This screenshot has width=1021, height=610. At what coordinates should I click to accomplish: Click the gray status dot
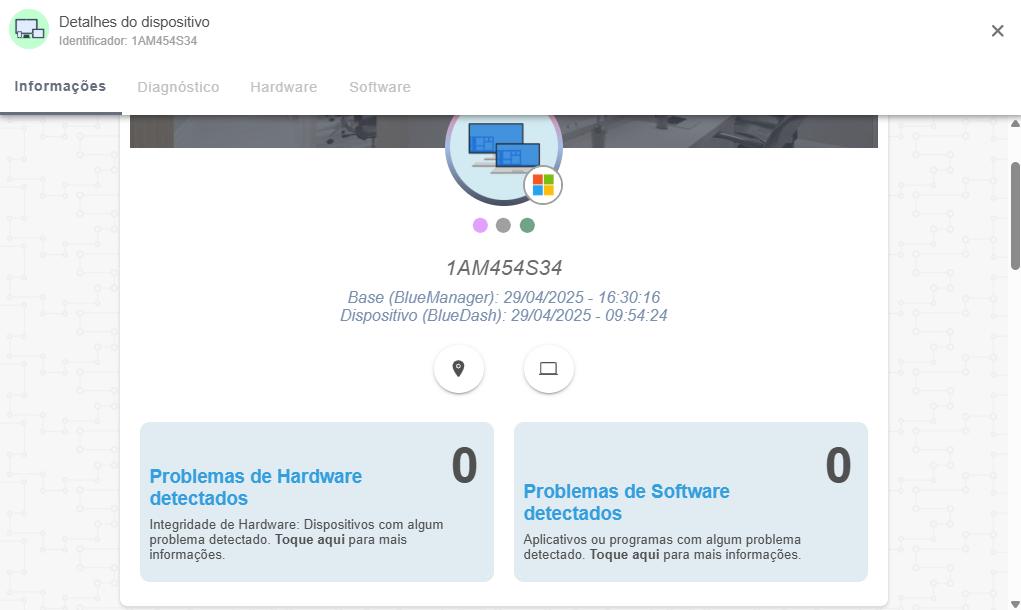click(x=503, y=225)
